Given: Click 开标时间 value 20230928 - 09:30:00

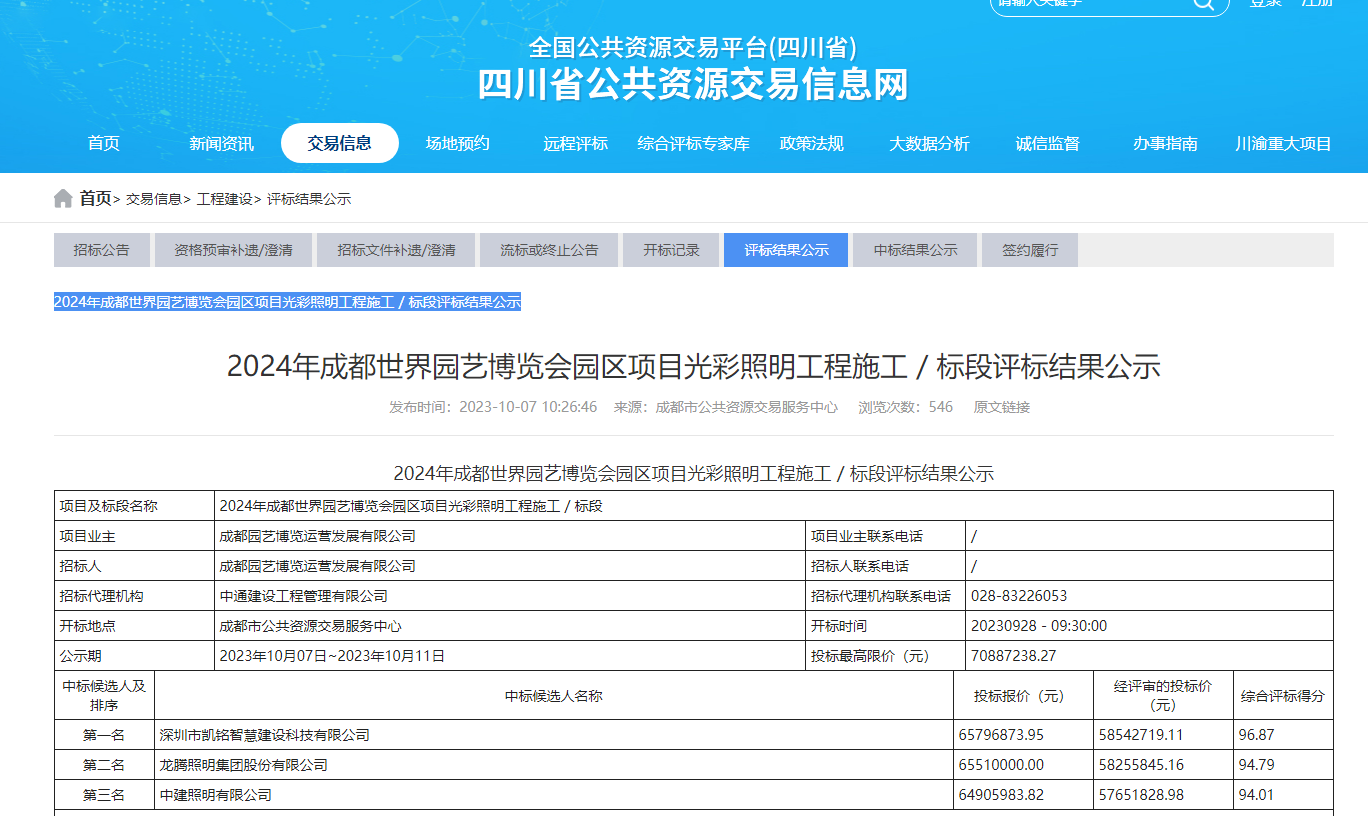Looking at the screenshot, I should coord(1039,626).
